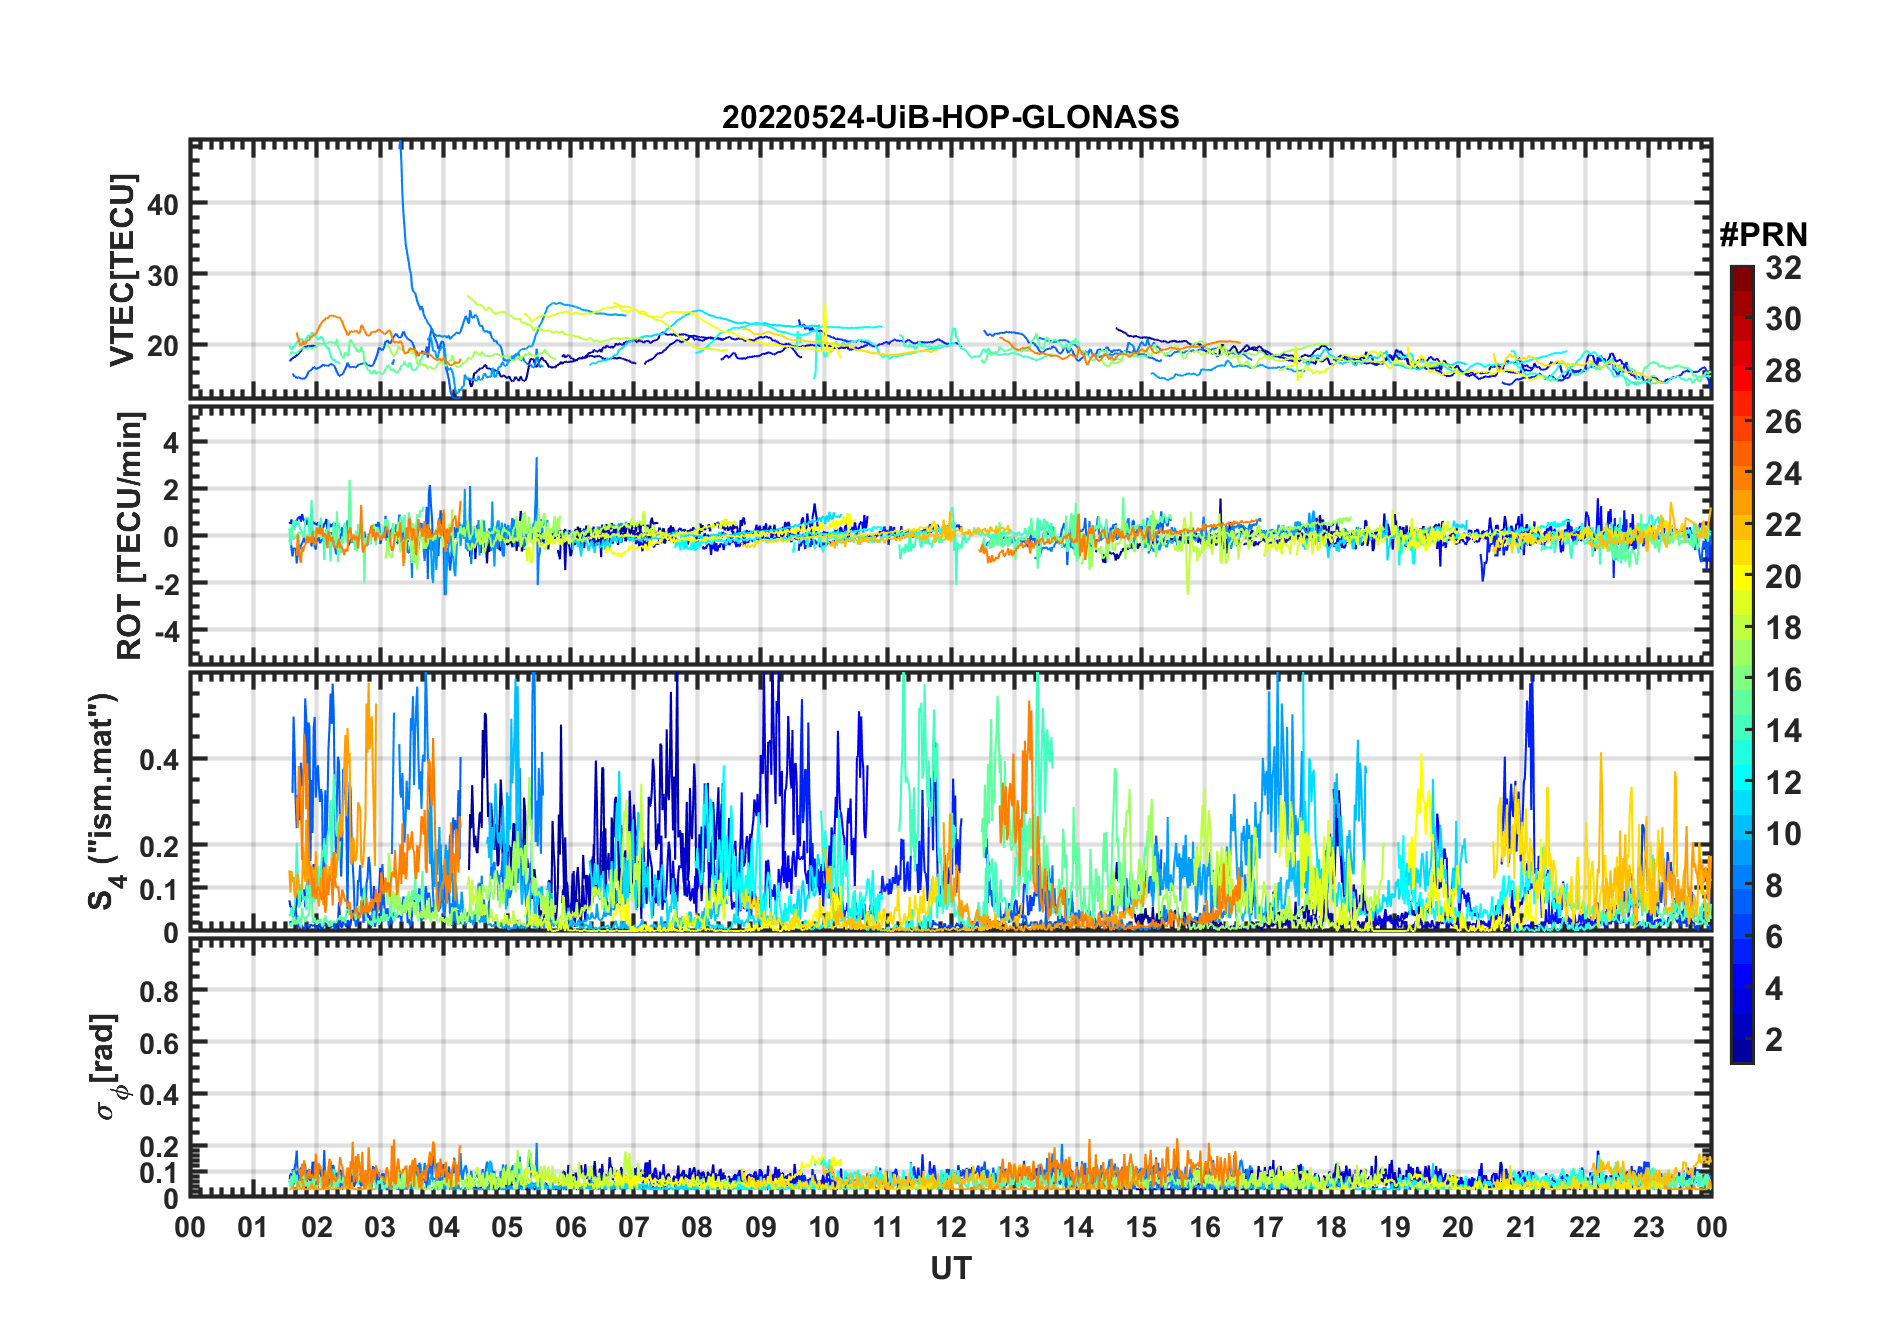Click the S4 ("ism.mat") axis label
Screen dimensions: 1902x1330
[104, 802]
